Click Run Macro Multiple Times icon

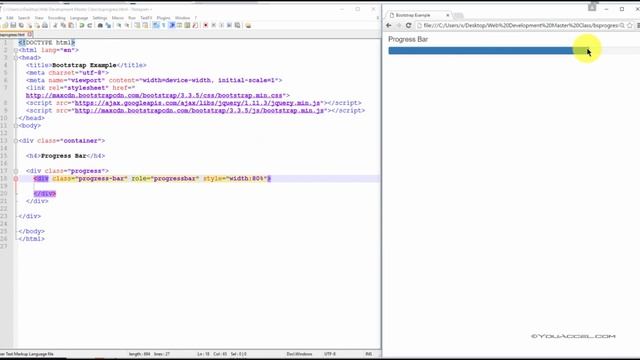tap(229, 25)
